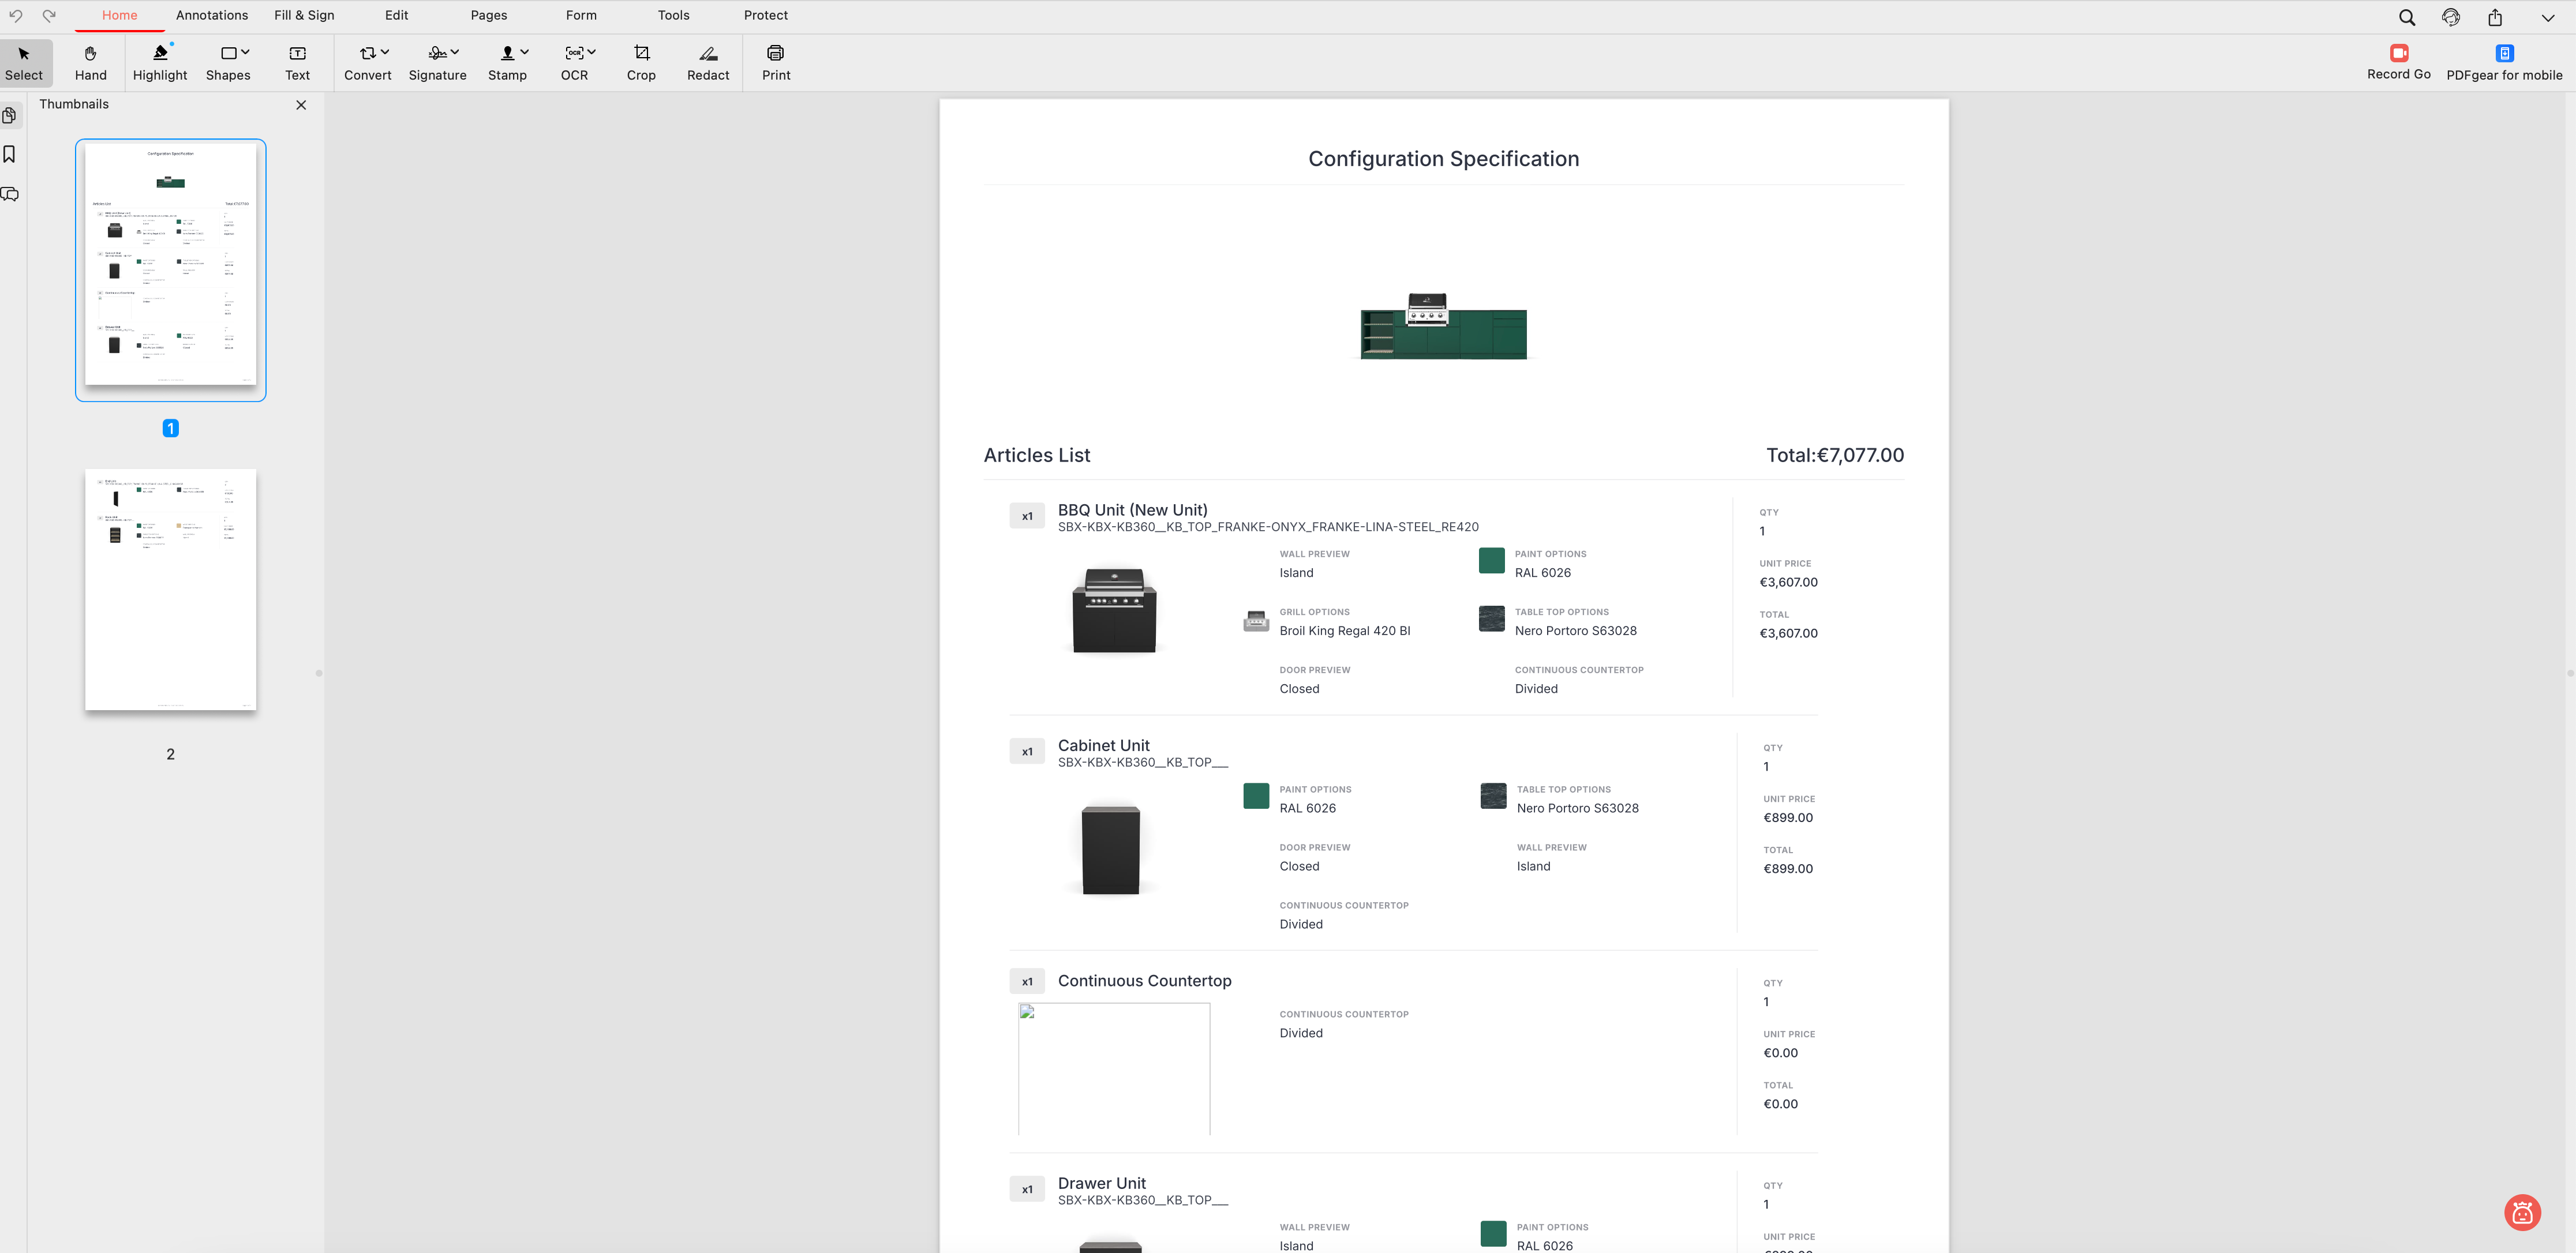This screenshot has width=2576, height=1253.
Task: Expand the Stamp options dropdown
Action: [525, 52]
